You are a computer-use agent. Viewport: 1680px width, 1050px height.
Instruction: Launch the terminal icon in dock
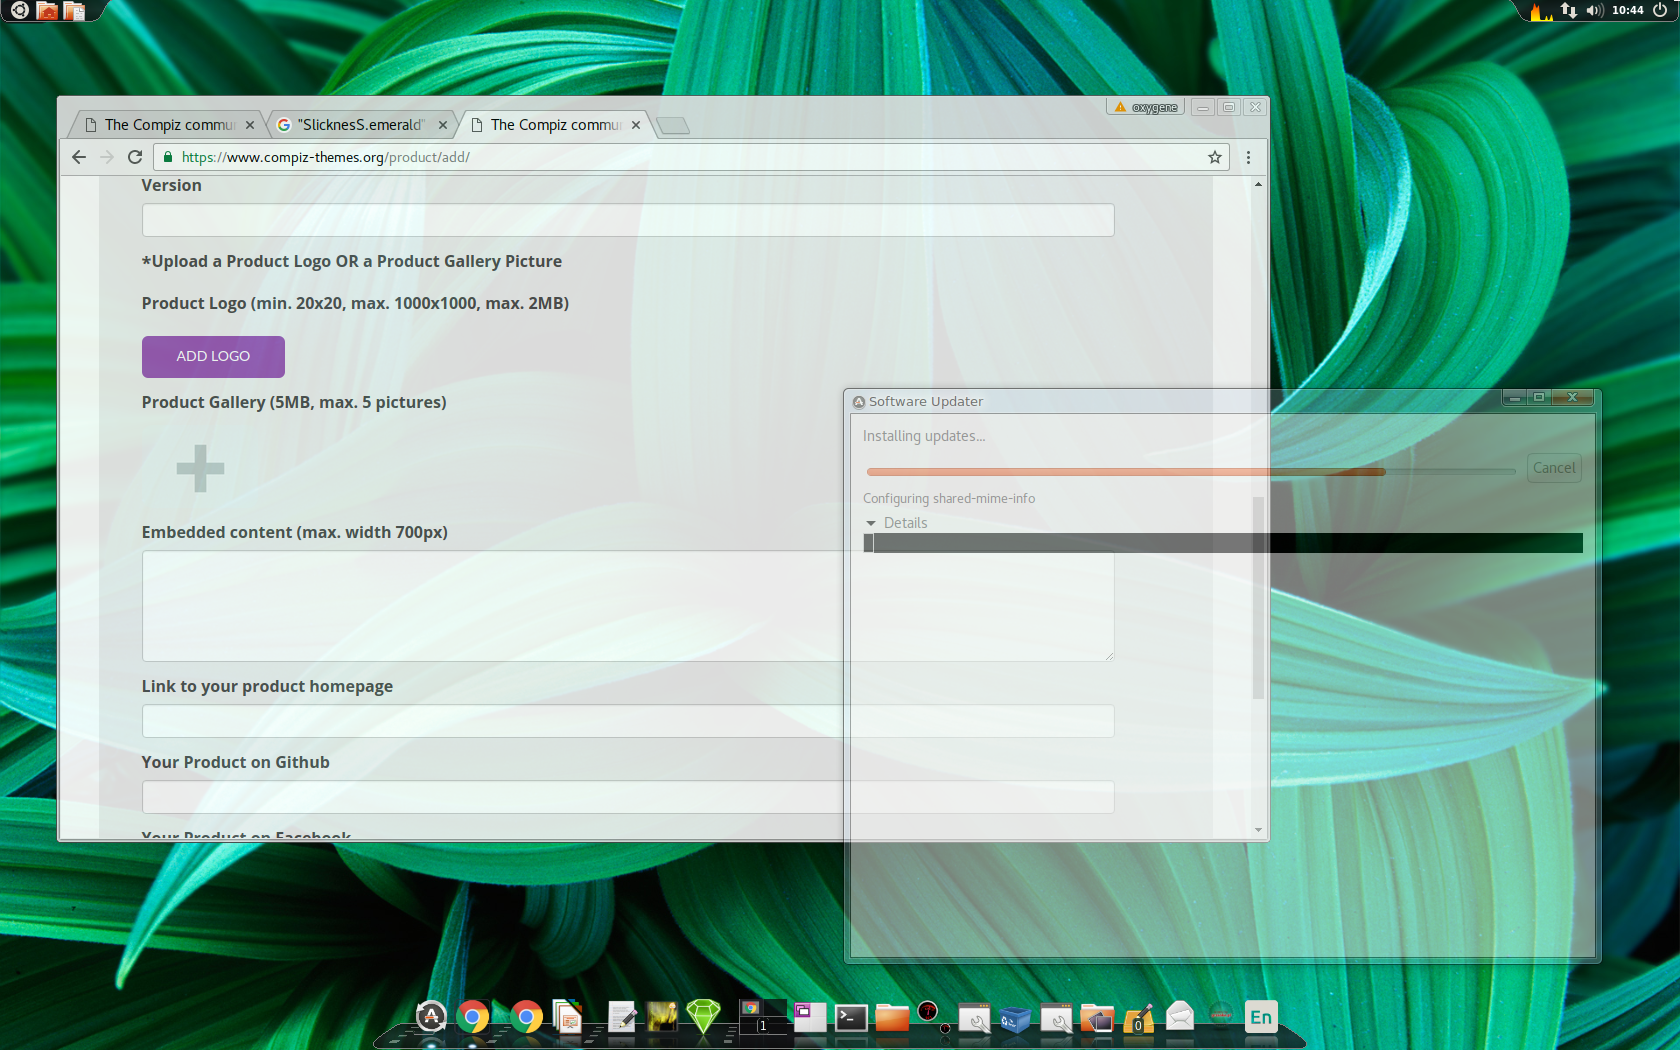pyautogui.click(x=851, y=1018)
